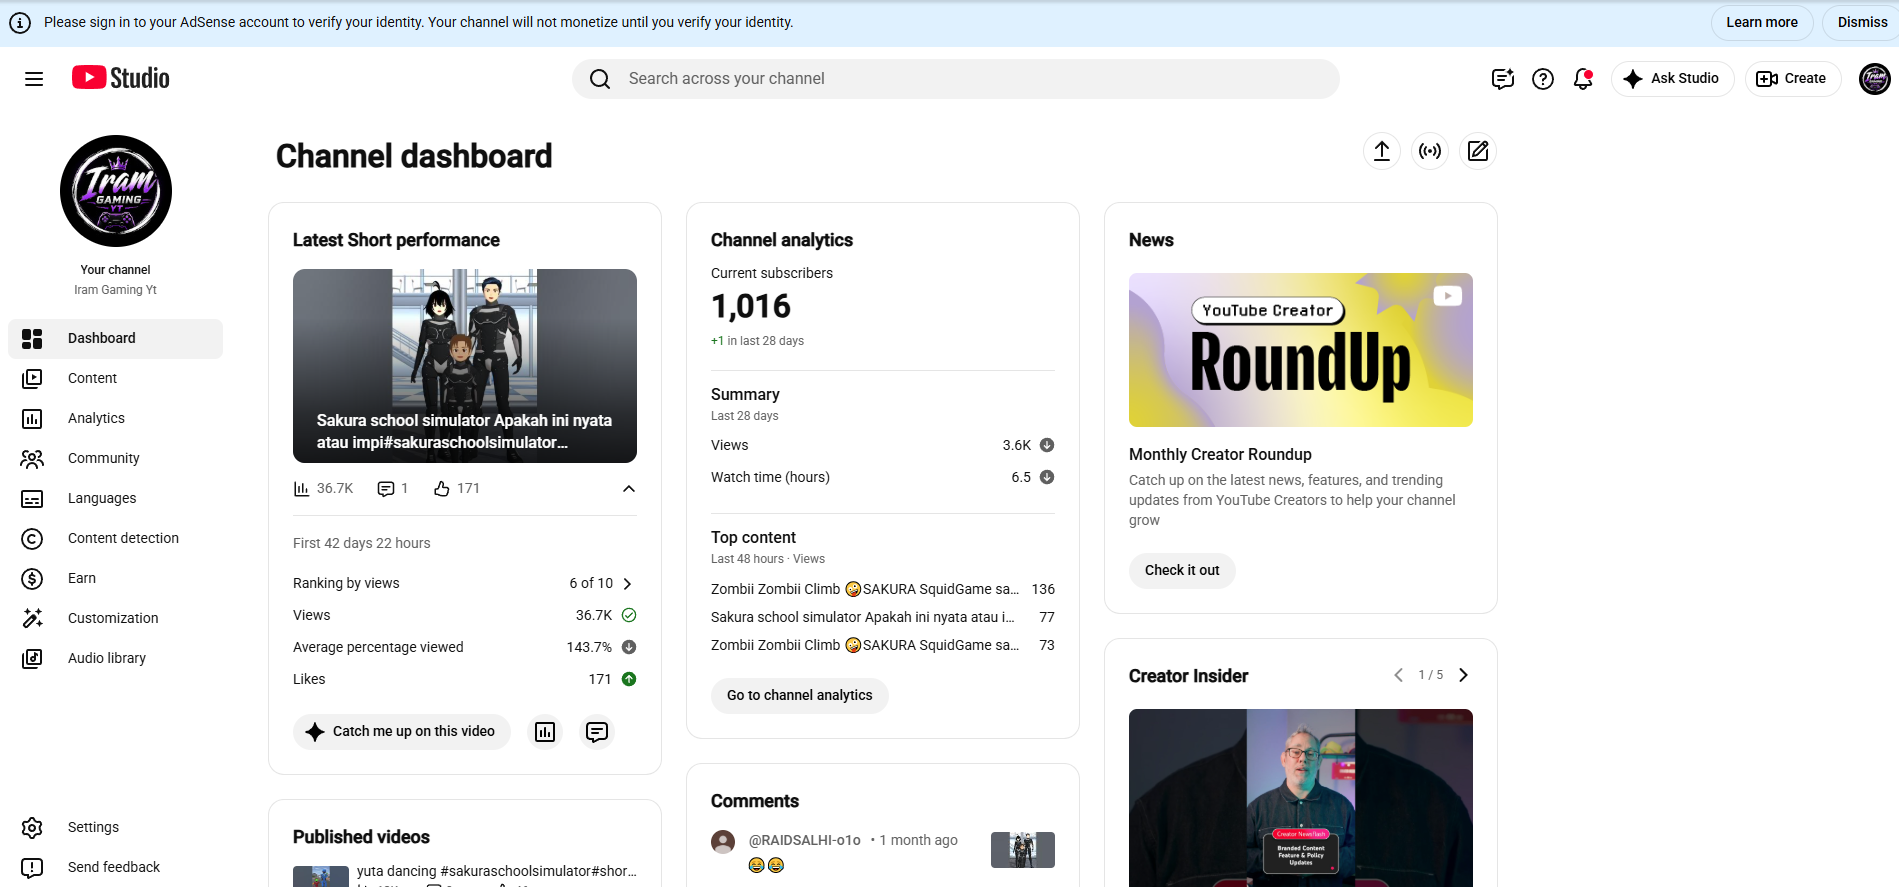Click the info icon in AdSense banner
This screenshot has height=887, width=1899.
20,23
